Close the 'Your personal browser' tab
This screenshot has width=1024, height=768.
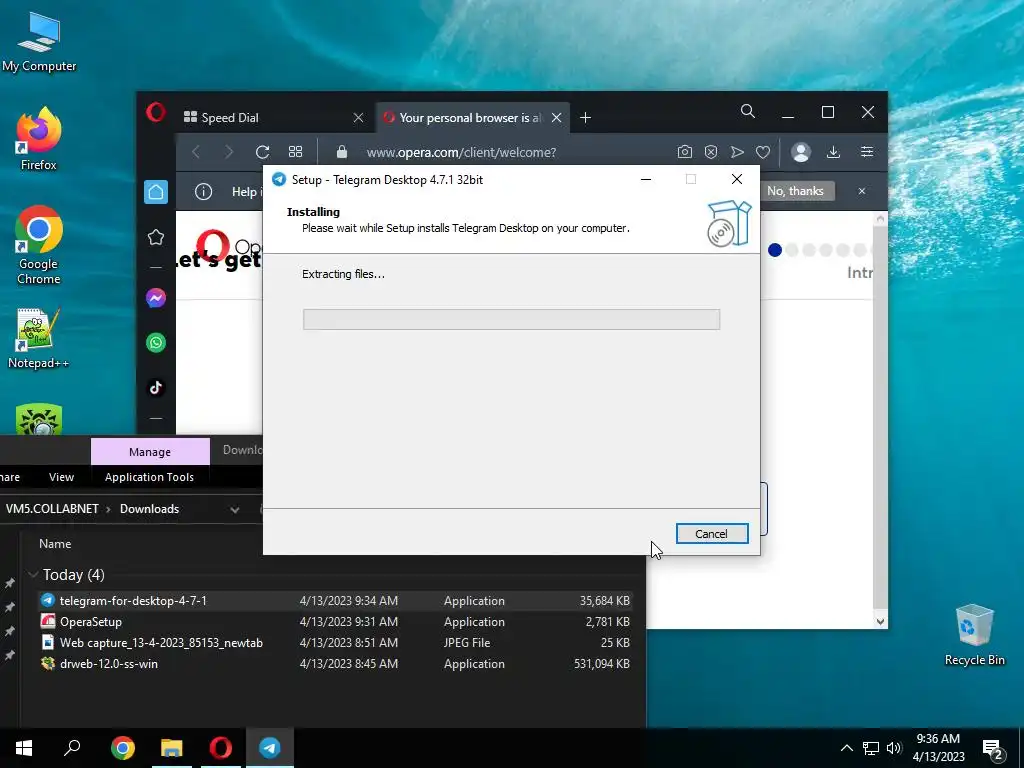[556, 118]
